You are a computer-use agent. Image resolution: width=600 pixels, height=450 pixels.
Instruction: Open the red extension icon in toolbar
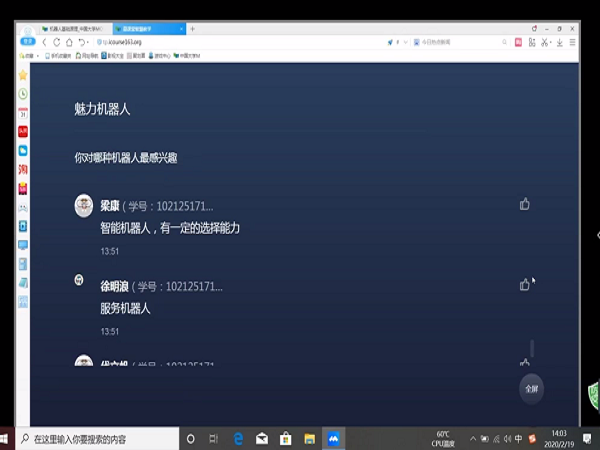point(518,42)
